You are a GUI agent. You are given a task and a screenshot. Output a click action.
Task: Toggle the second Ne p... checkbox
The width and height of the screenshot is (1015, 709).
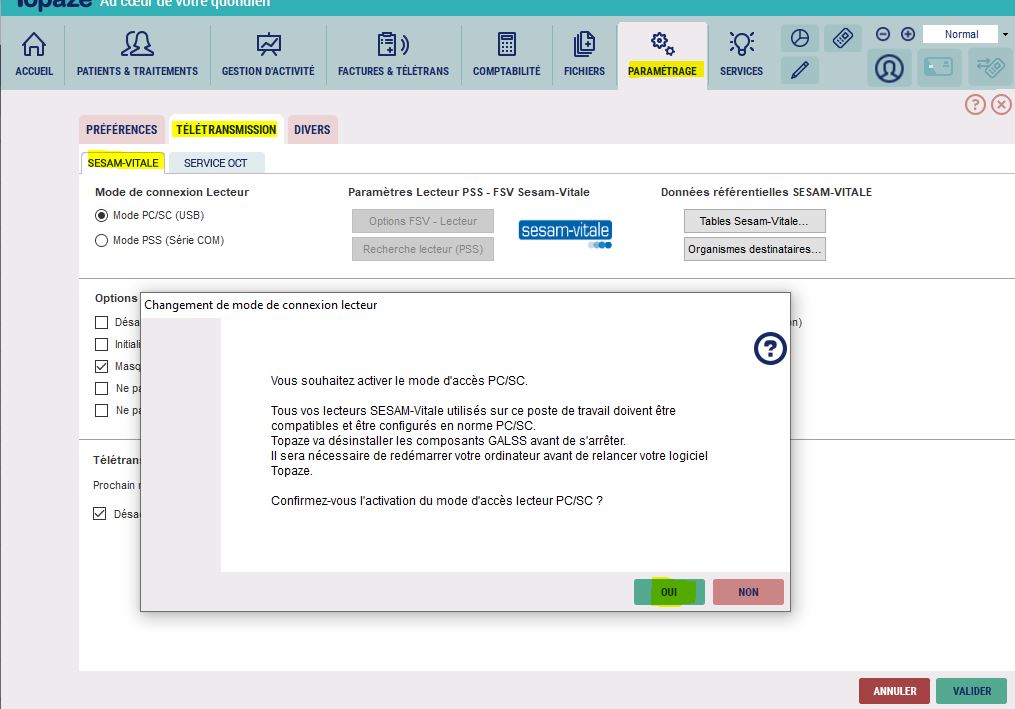[x=101, y=411]
